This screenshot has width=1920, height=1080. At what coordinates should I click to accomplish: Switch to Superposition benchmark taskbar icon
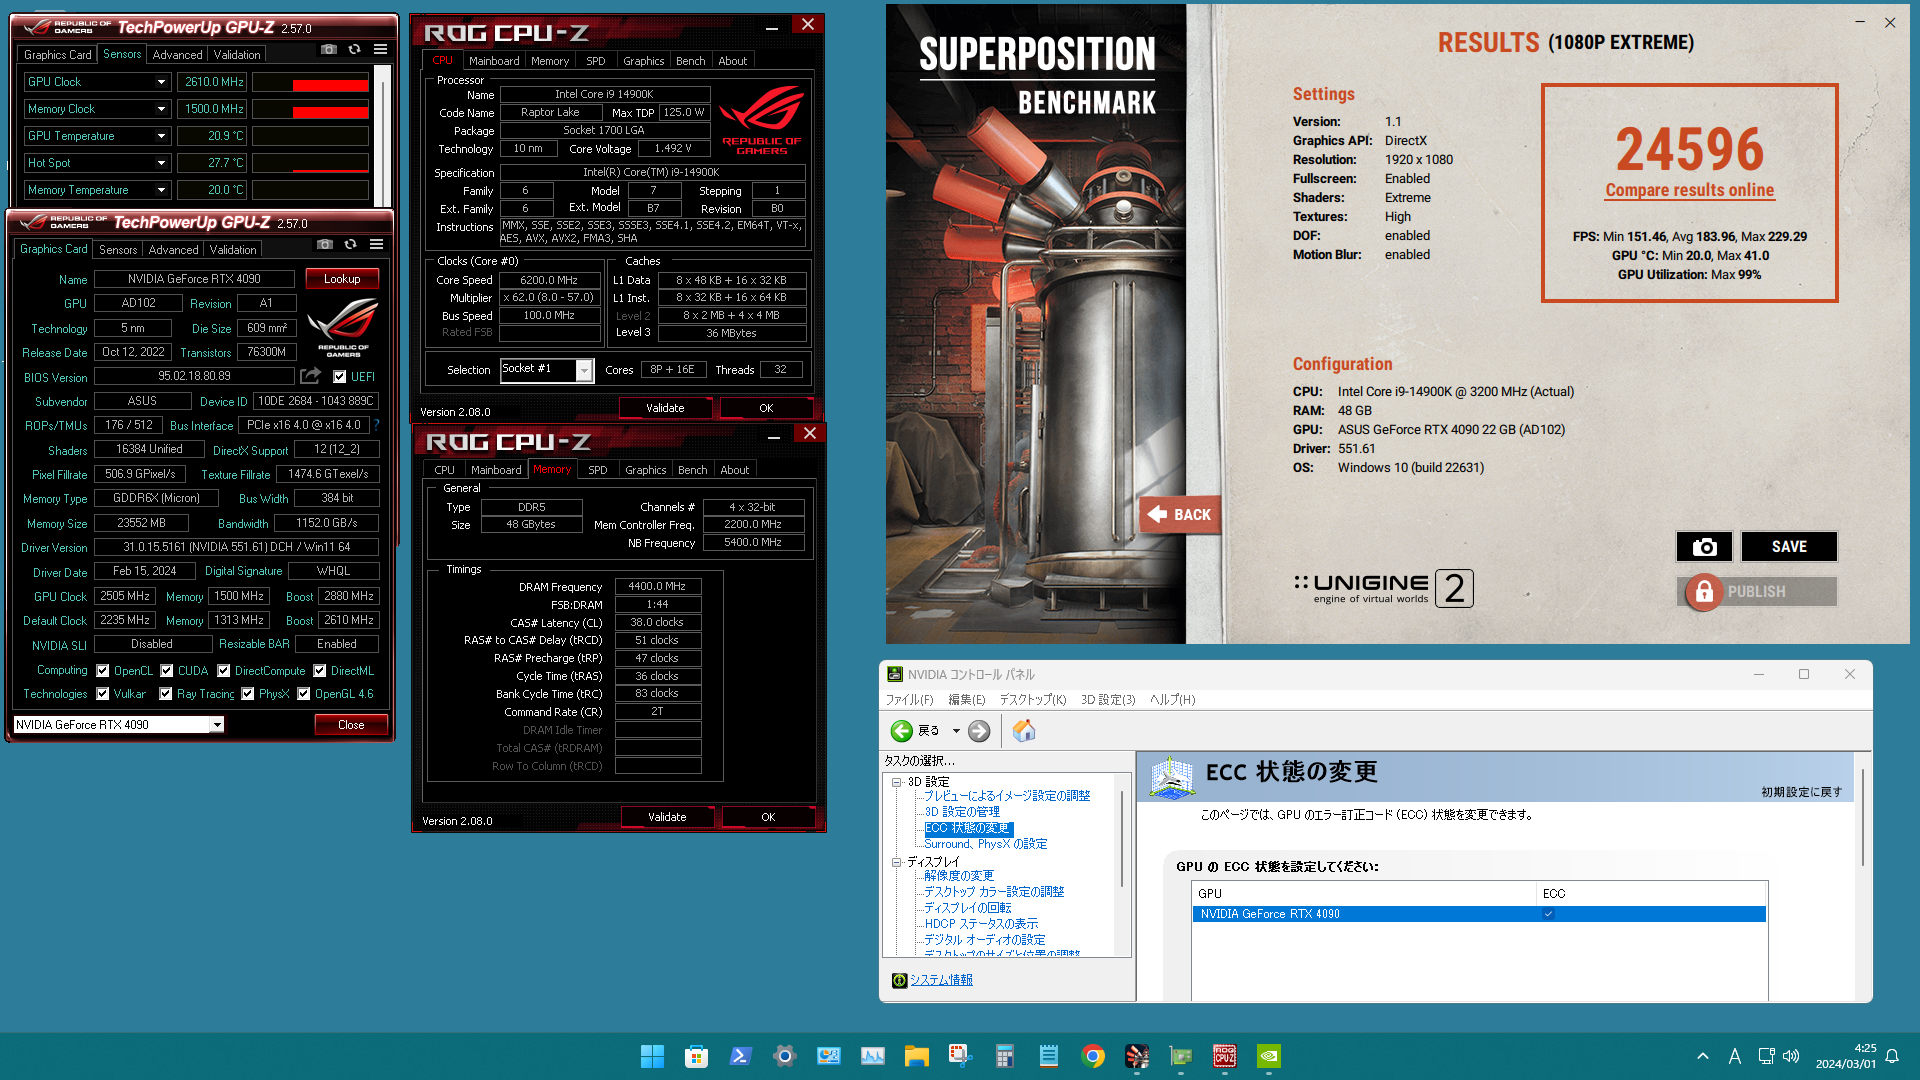click(1136, 1056)
